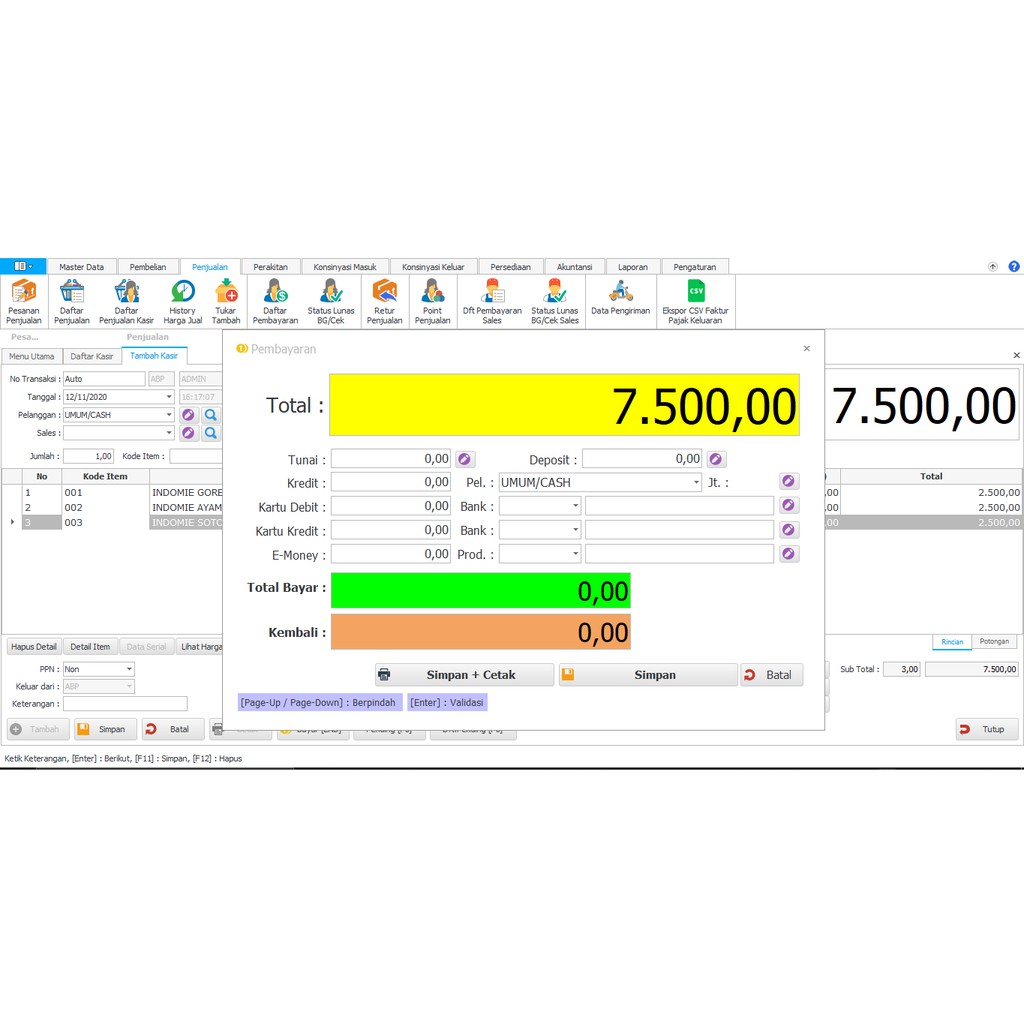Click the Jumlah quantity field
The image size is (1024, 1024).
88,456
